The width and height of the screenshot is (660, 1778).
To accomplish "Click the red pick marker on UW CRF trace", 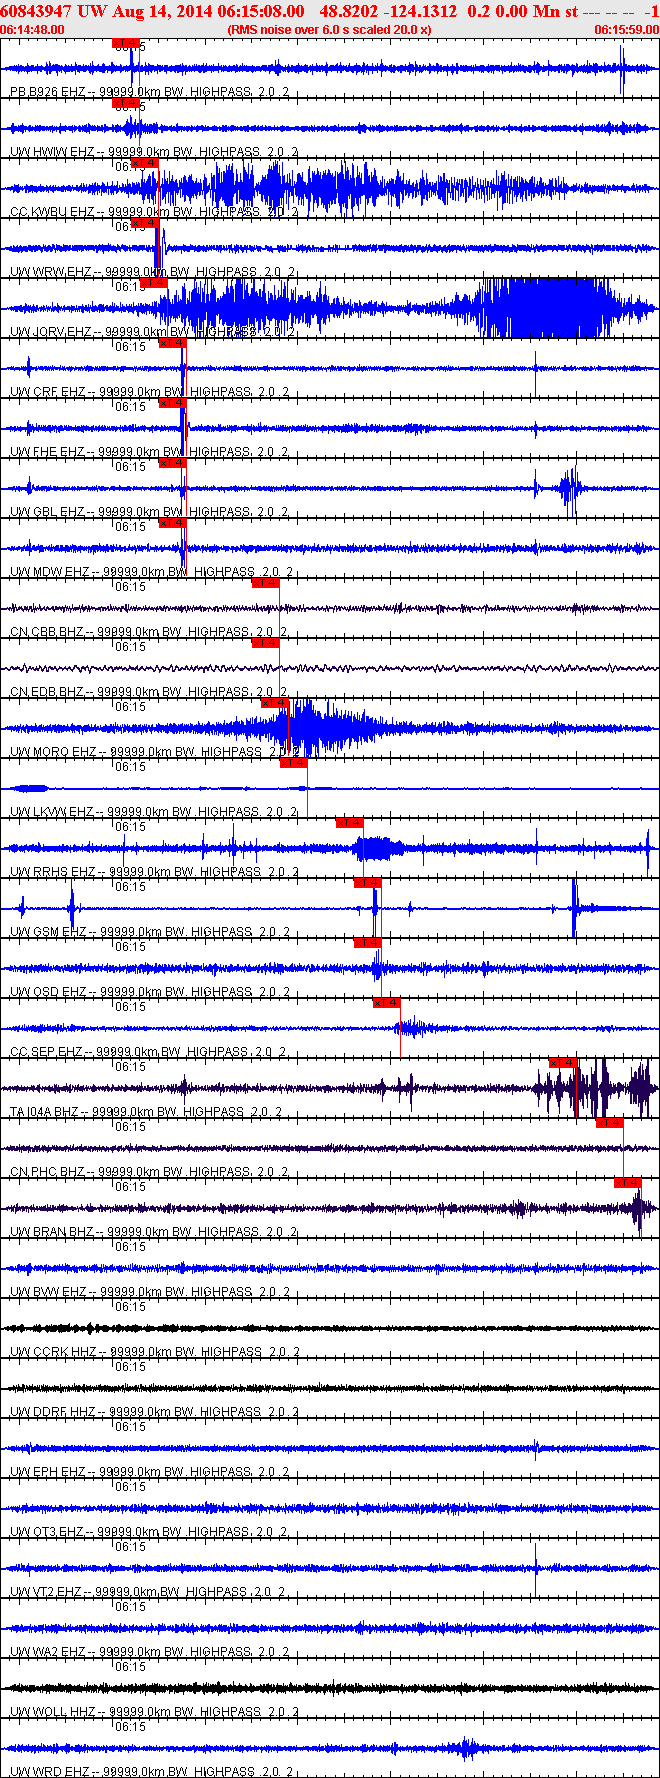I will [x=173, y=343].
